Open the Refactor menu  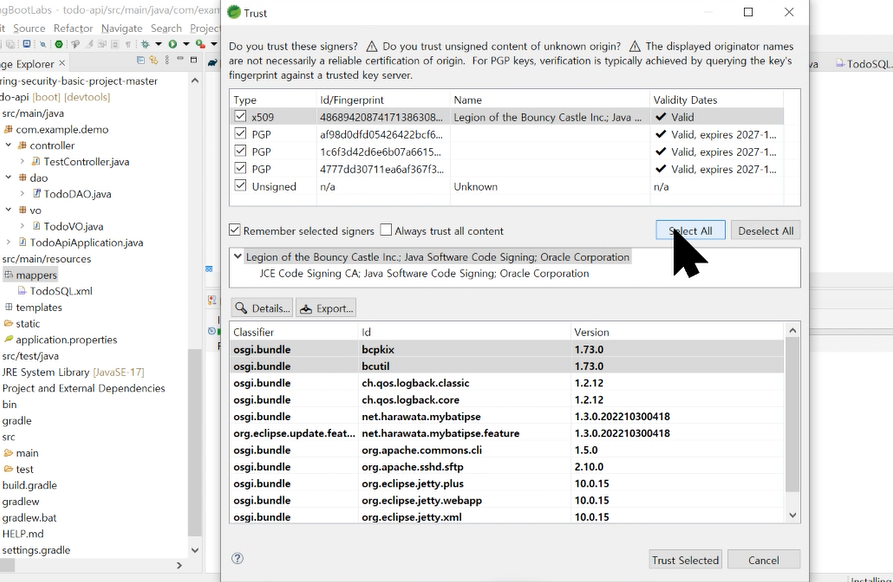tap(73, 28)
